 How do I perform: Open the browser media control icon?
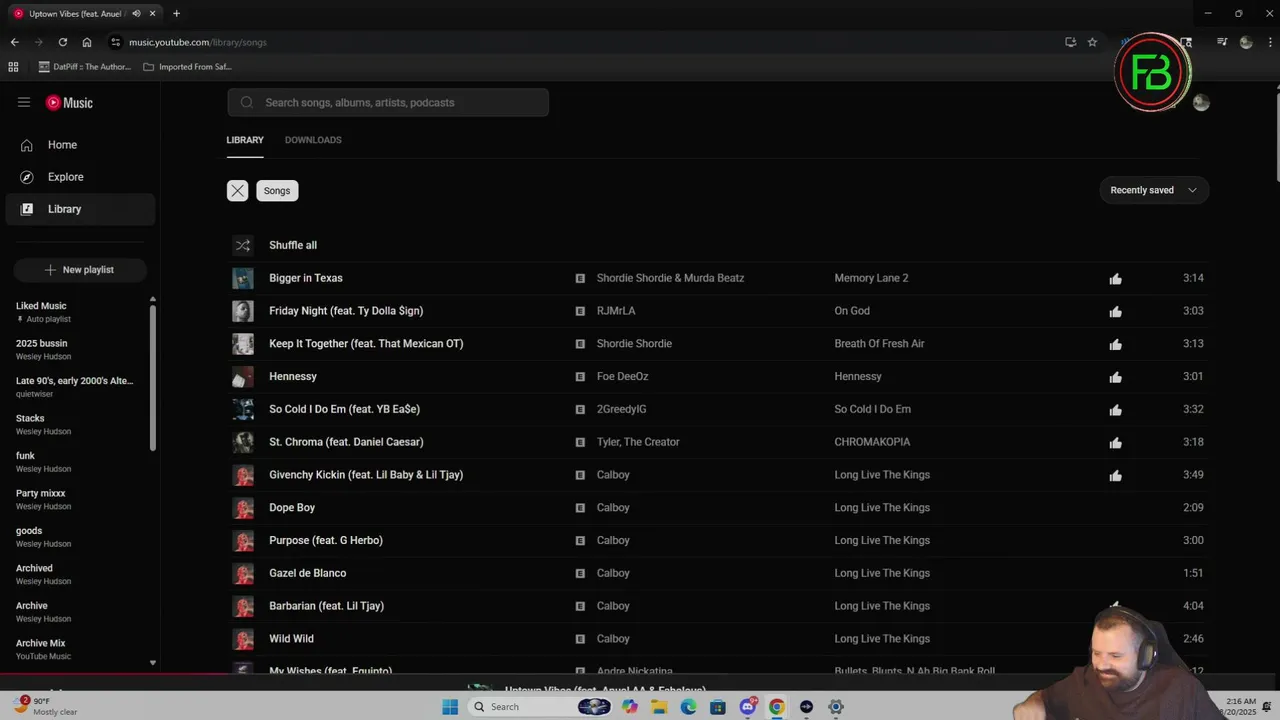(x=1222, y=42)
